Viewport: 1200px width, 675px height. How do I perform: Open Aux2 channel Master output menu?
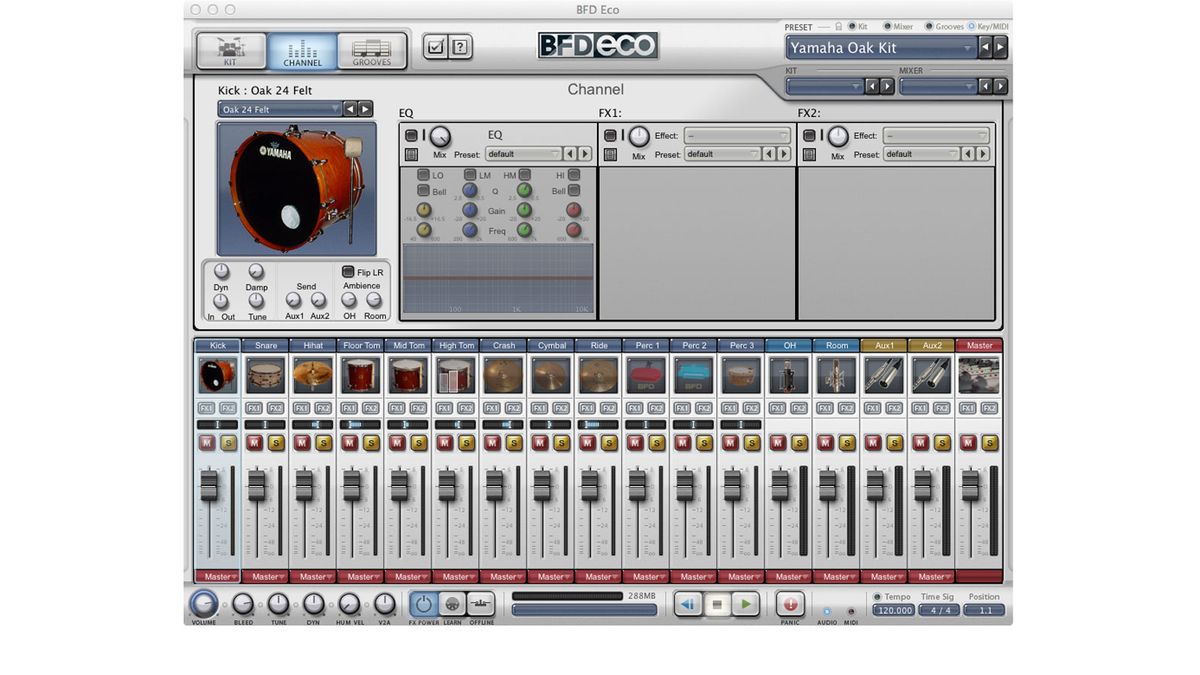[932, 577]
